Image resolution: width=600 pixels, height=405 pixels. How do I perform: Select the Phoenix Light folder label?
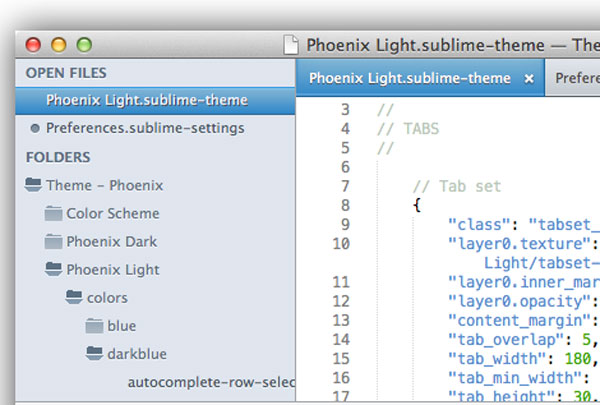(112, 270)
